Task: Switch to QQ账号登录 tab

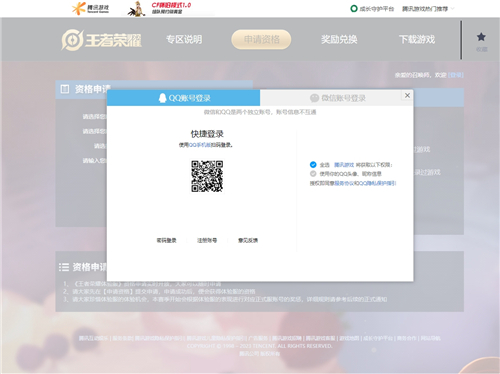Action: coord(183,98)
